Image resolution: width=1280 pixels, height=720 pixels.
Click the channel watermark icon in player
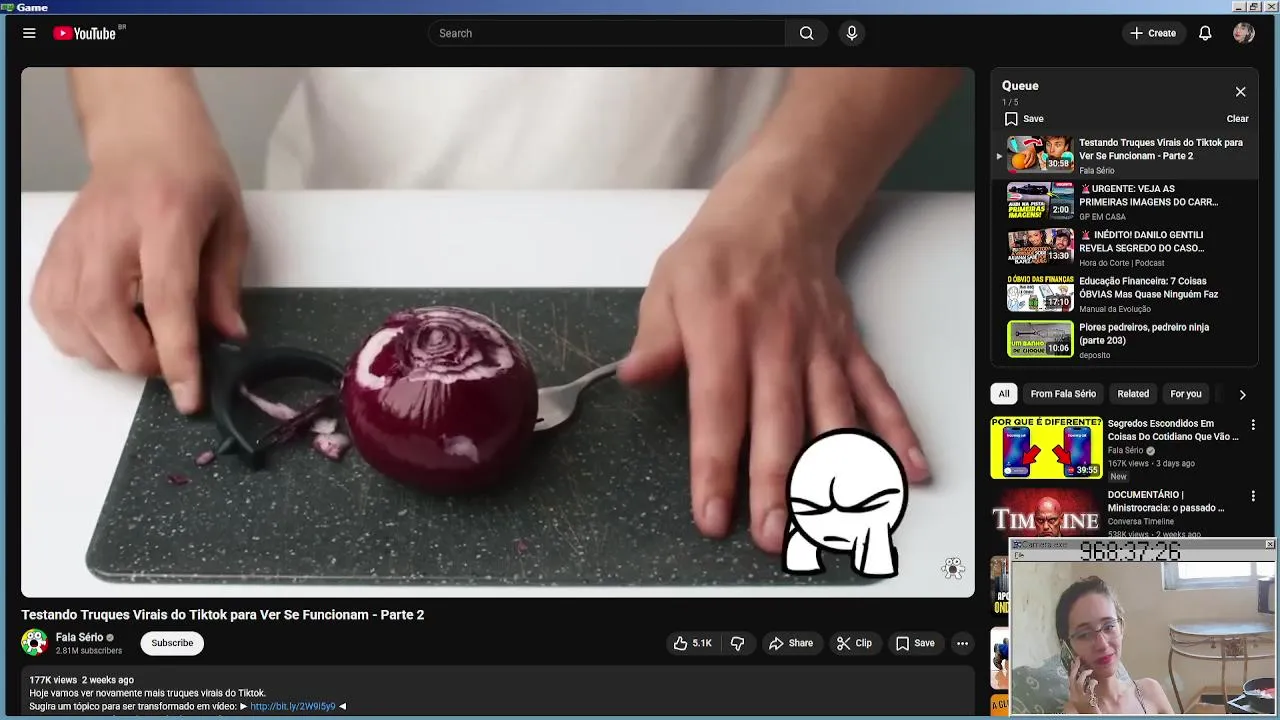coord(952,568)
